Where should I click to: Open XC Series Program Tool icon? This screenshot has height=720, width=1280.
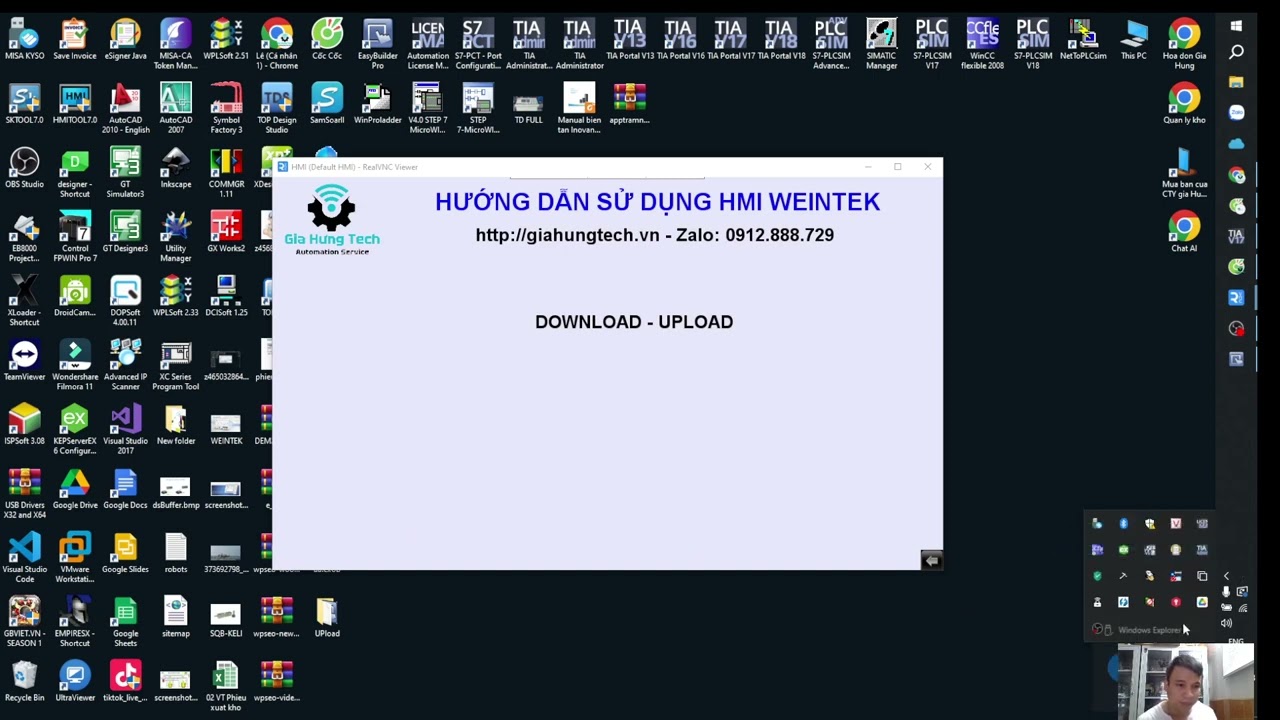176,365
